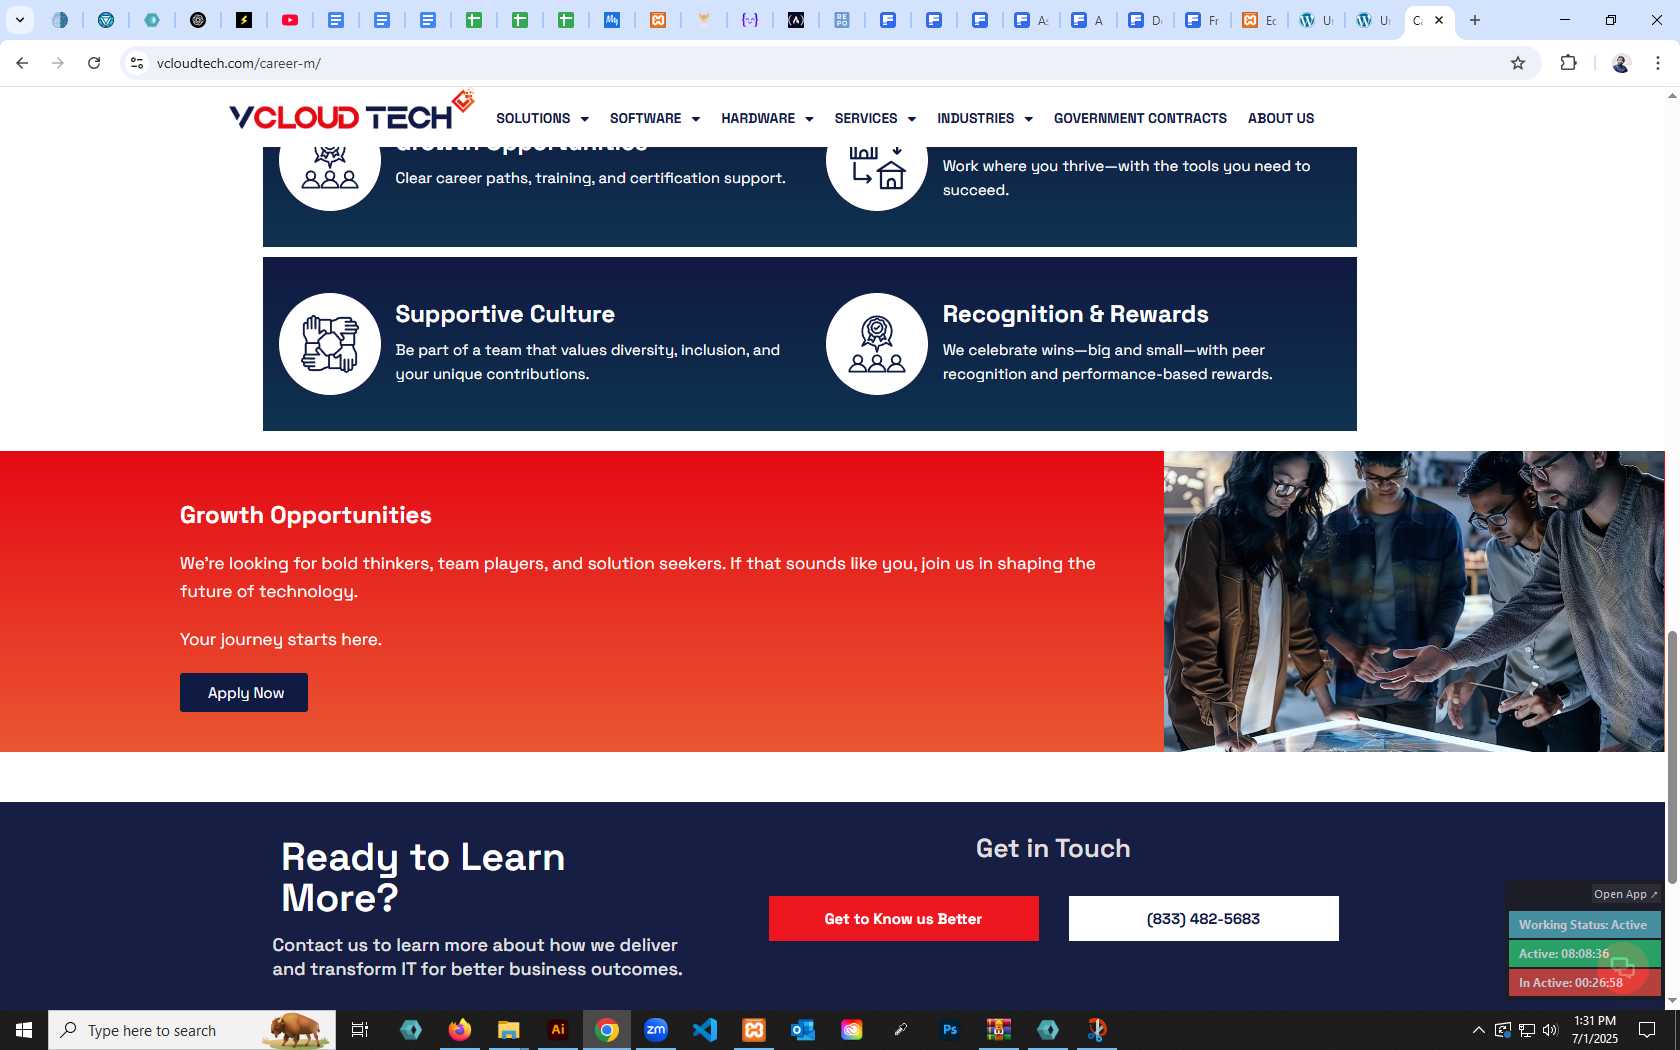
Task: Go back to previous page
Action: 22,63
